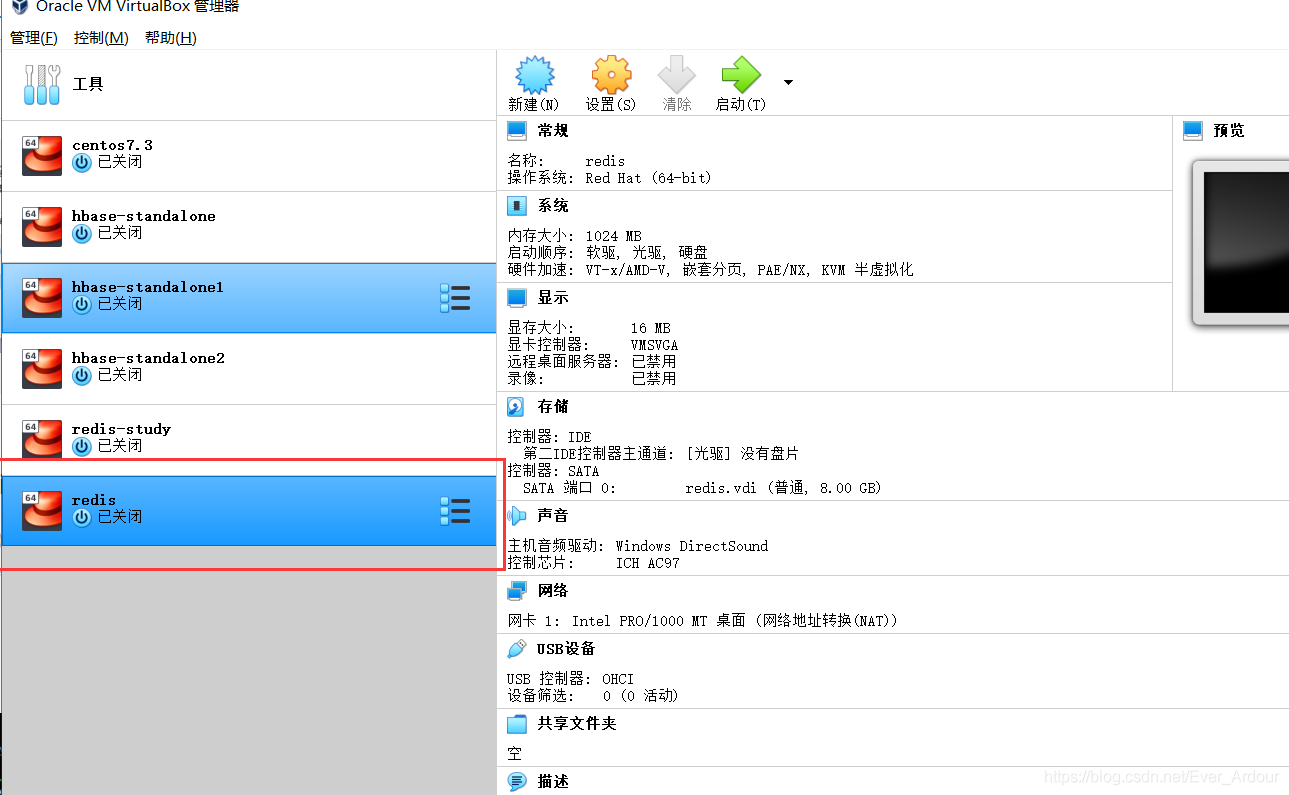The image size is (1289, 795).
Task: Click the 新建(N) new machine icon
Action: pyautogui.click(x=534, y=75)
